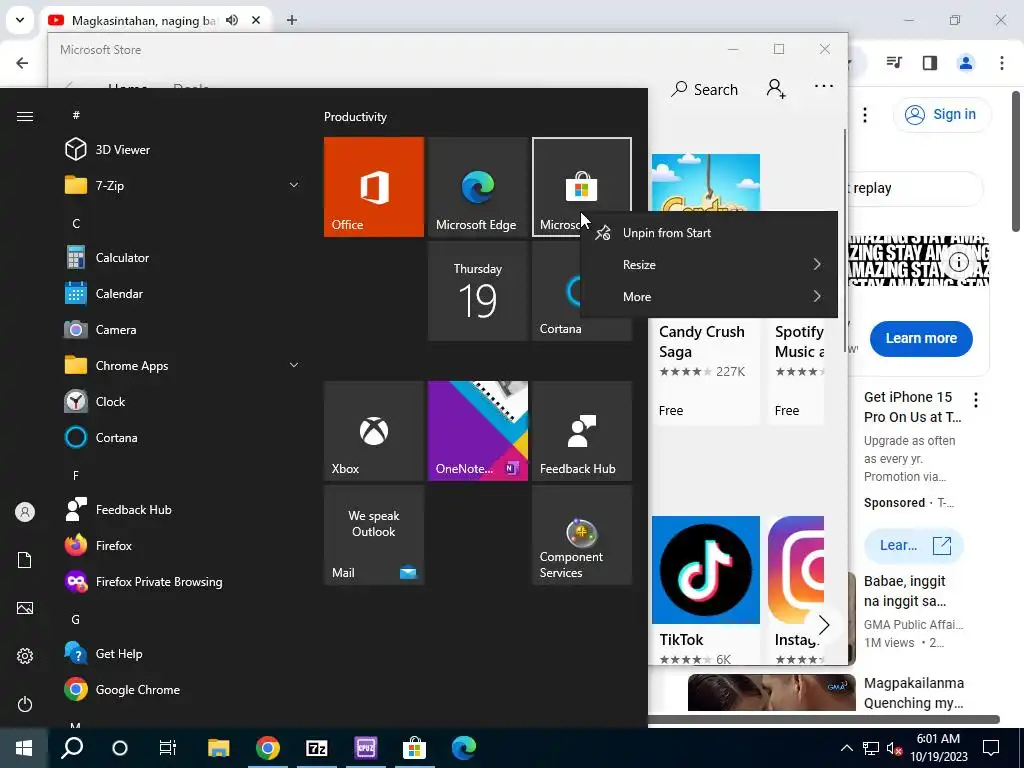Image resolution: width=1024 pixels, height=768 pixels.
Task: Open a new Chrome tab
Action: point(292,20)
